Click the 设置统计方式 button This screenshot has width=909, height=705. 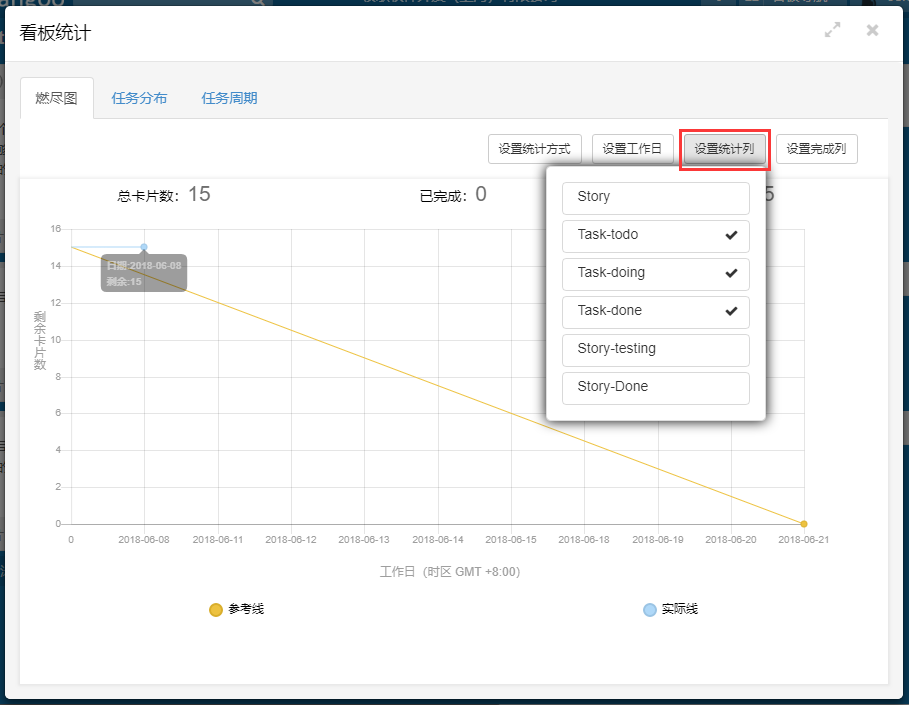[x=534, y=149]
